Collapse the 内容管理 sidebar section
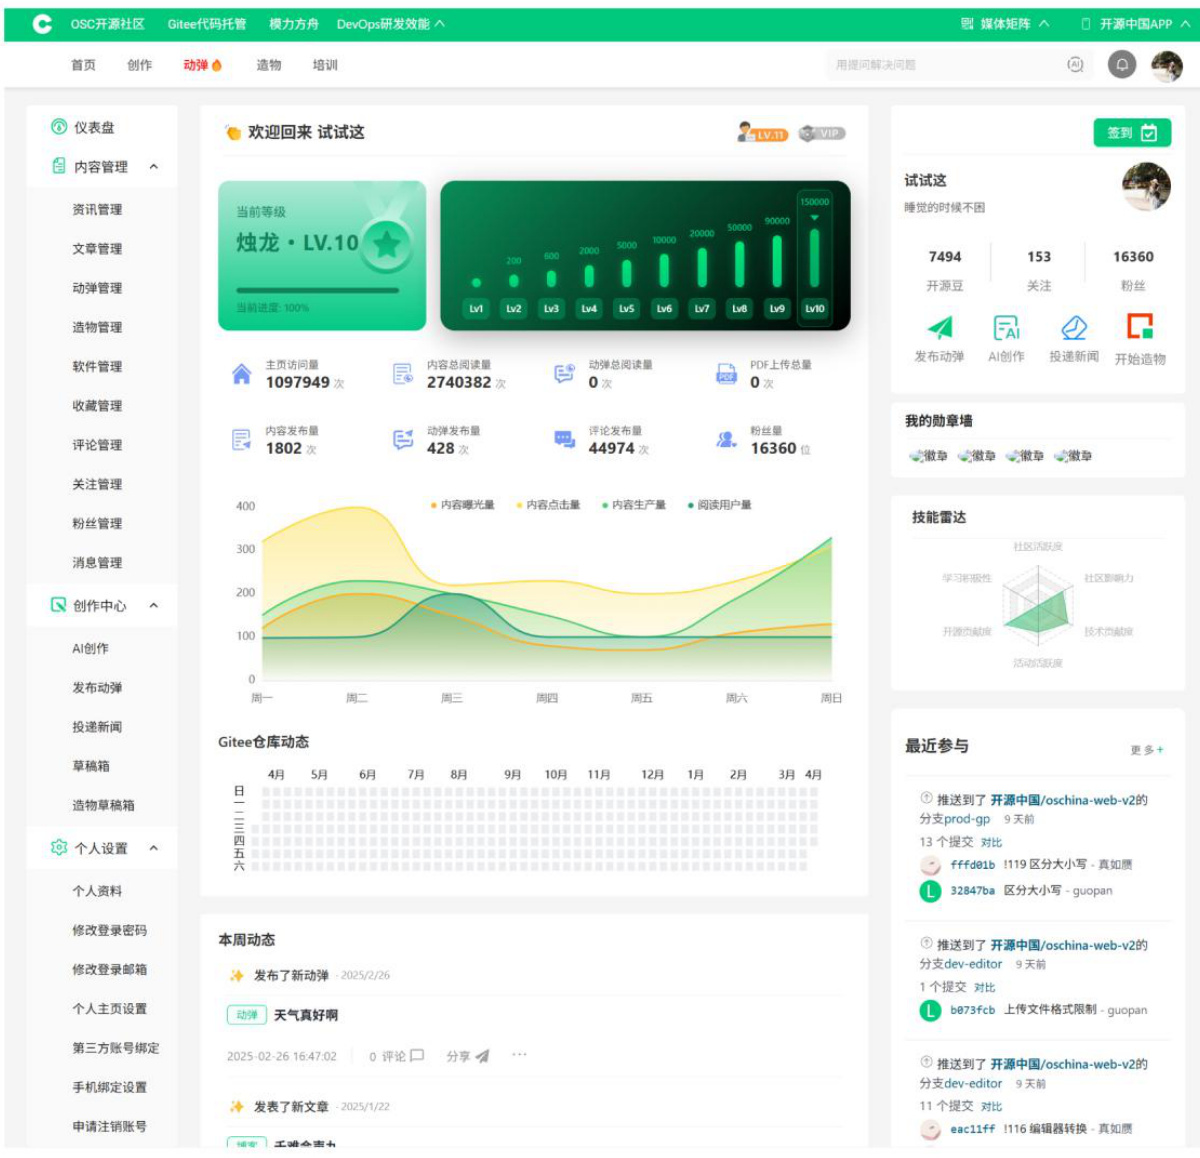Image resolution: width=1200 pixels, height=1158 pixels. (x=154, y=167)
